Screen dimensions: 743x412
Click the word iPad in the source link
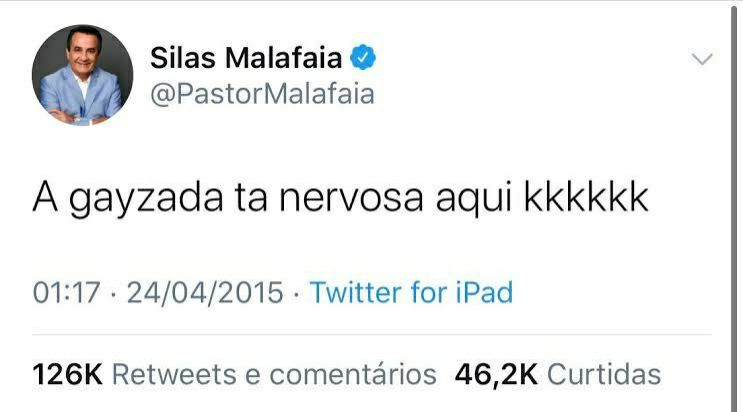tap(484, 292)
